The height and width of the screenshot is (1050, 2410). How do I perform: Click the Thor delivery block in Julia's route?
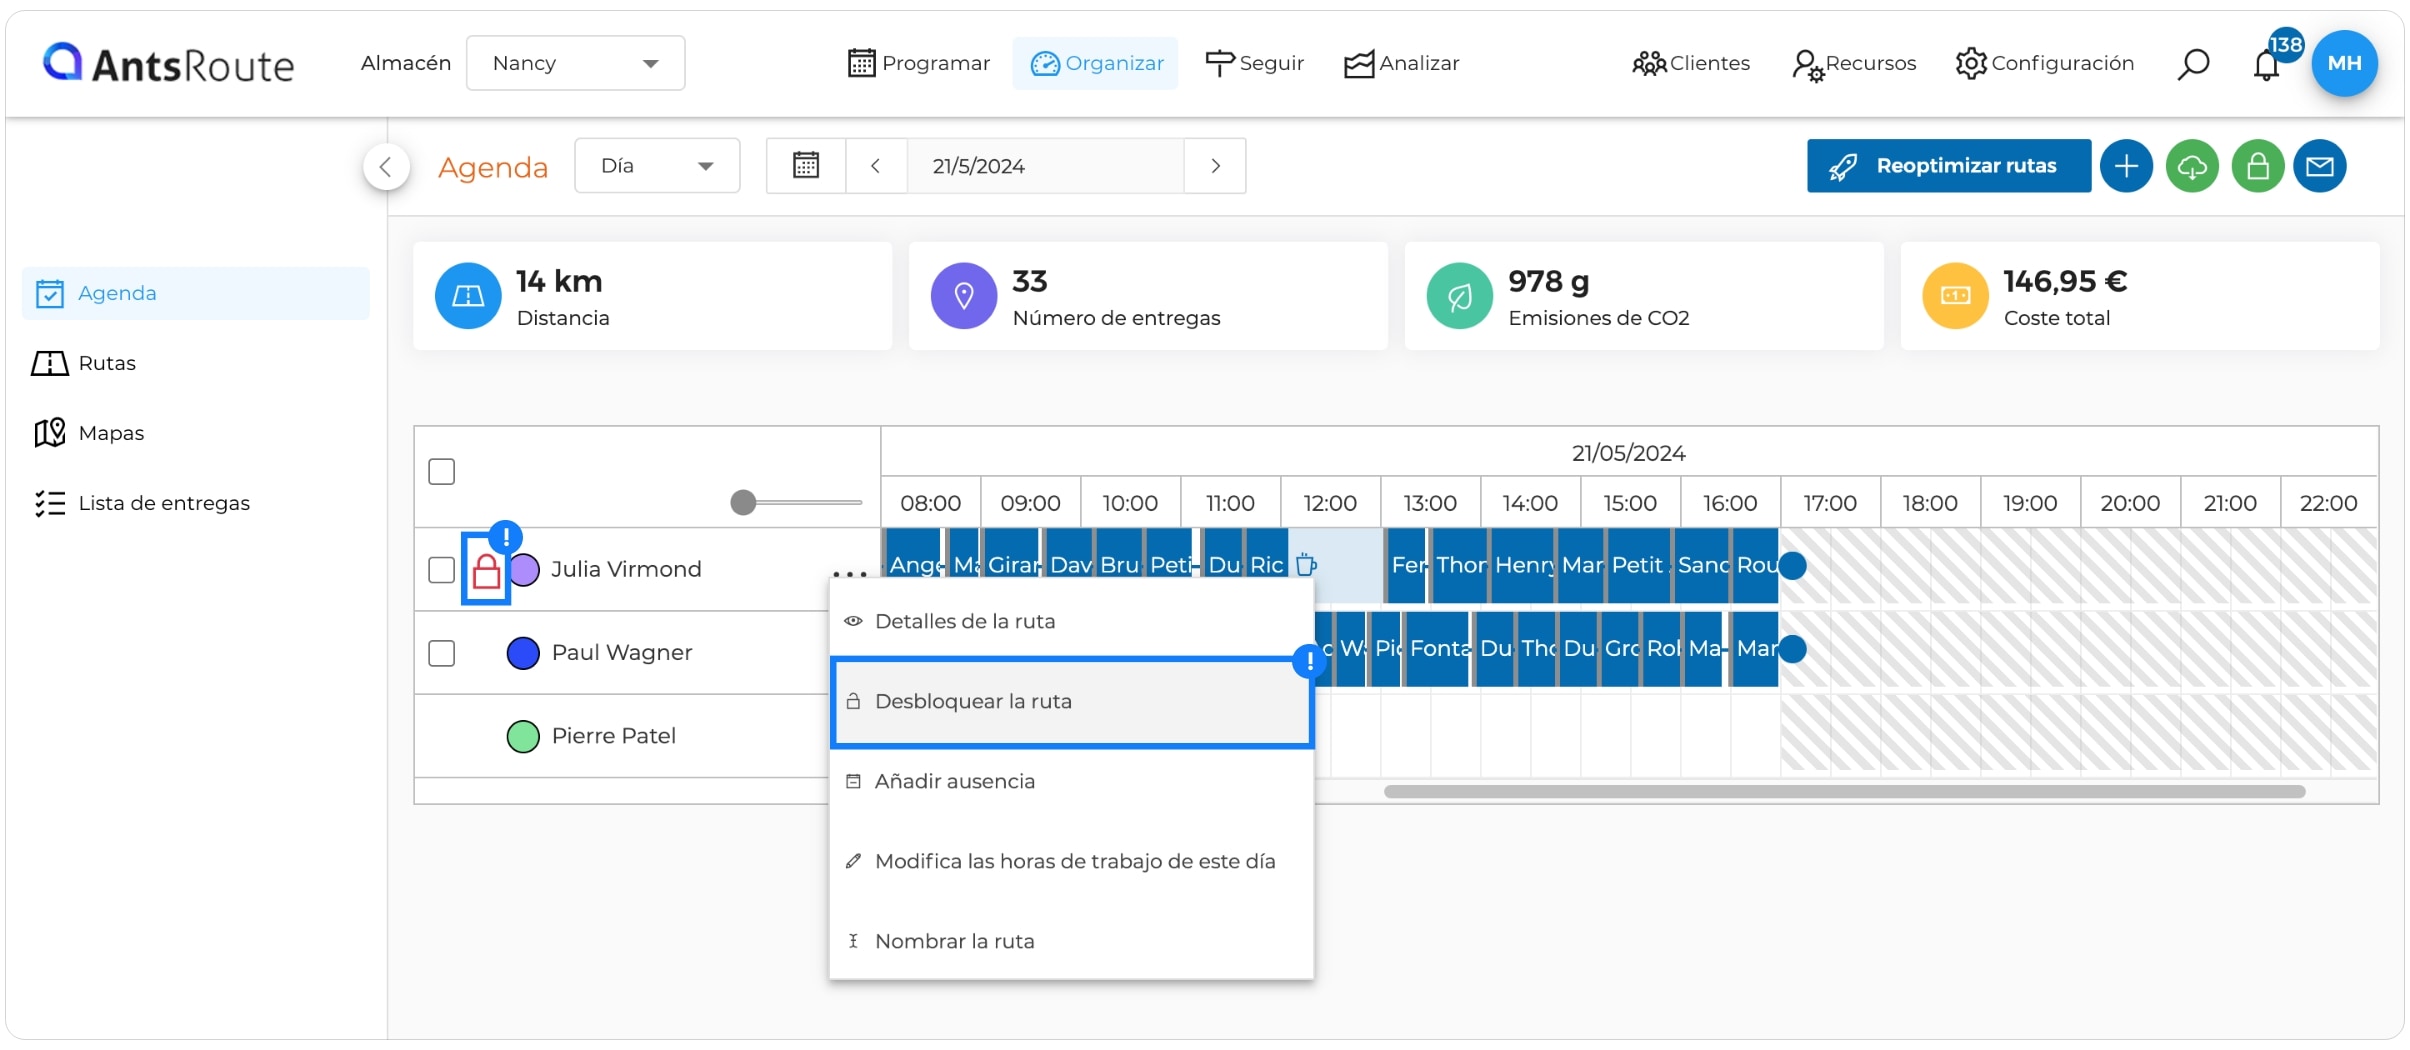click(1460, 565)
